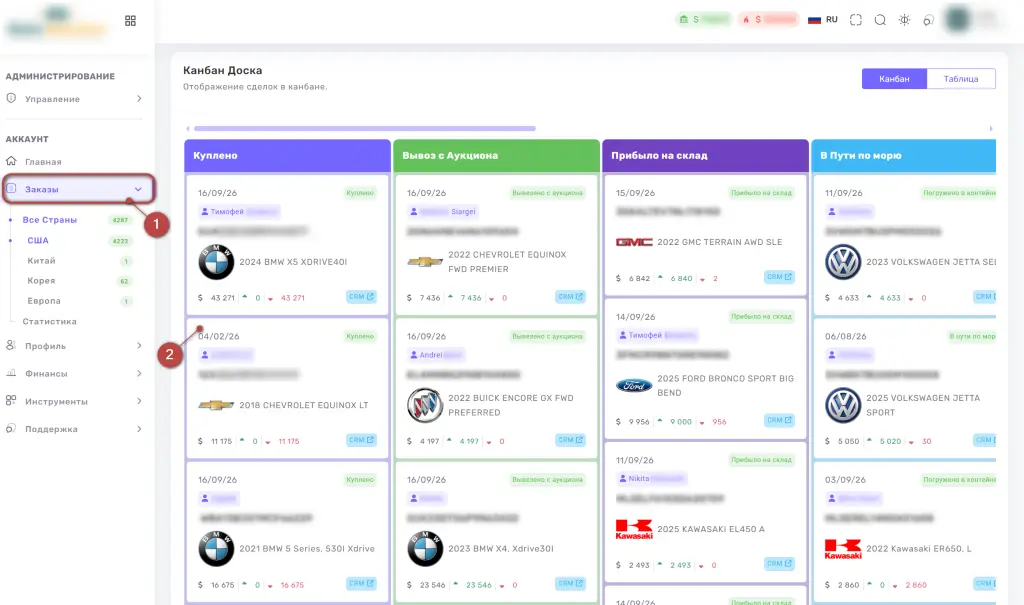The height and width of the screenshot is (605, 1024).
Task: Open CRM link on 2022 Chevrolet Equinox card
Action: point(570,297)
